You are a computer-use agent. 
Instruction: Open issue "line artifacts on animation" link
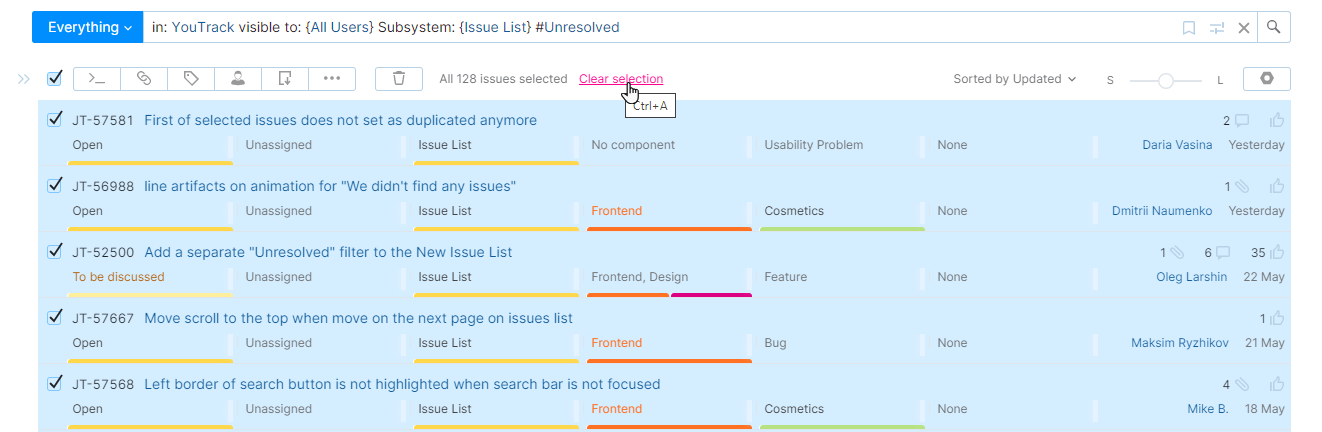point(329,187)
